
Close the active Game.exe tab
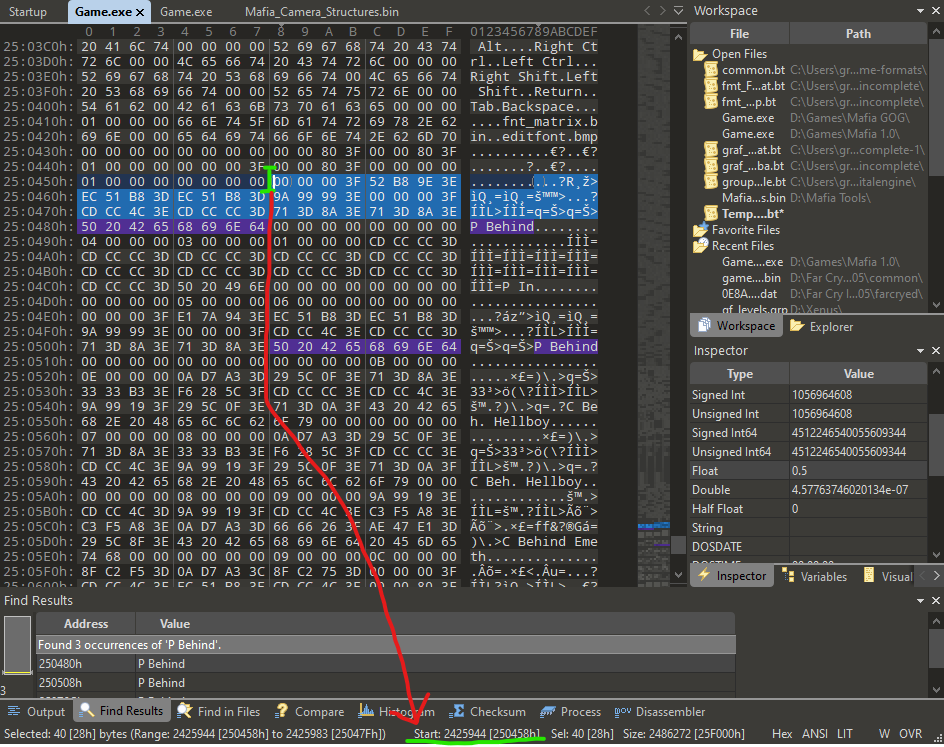click(139, 12)
